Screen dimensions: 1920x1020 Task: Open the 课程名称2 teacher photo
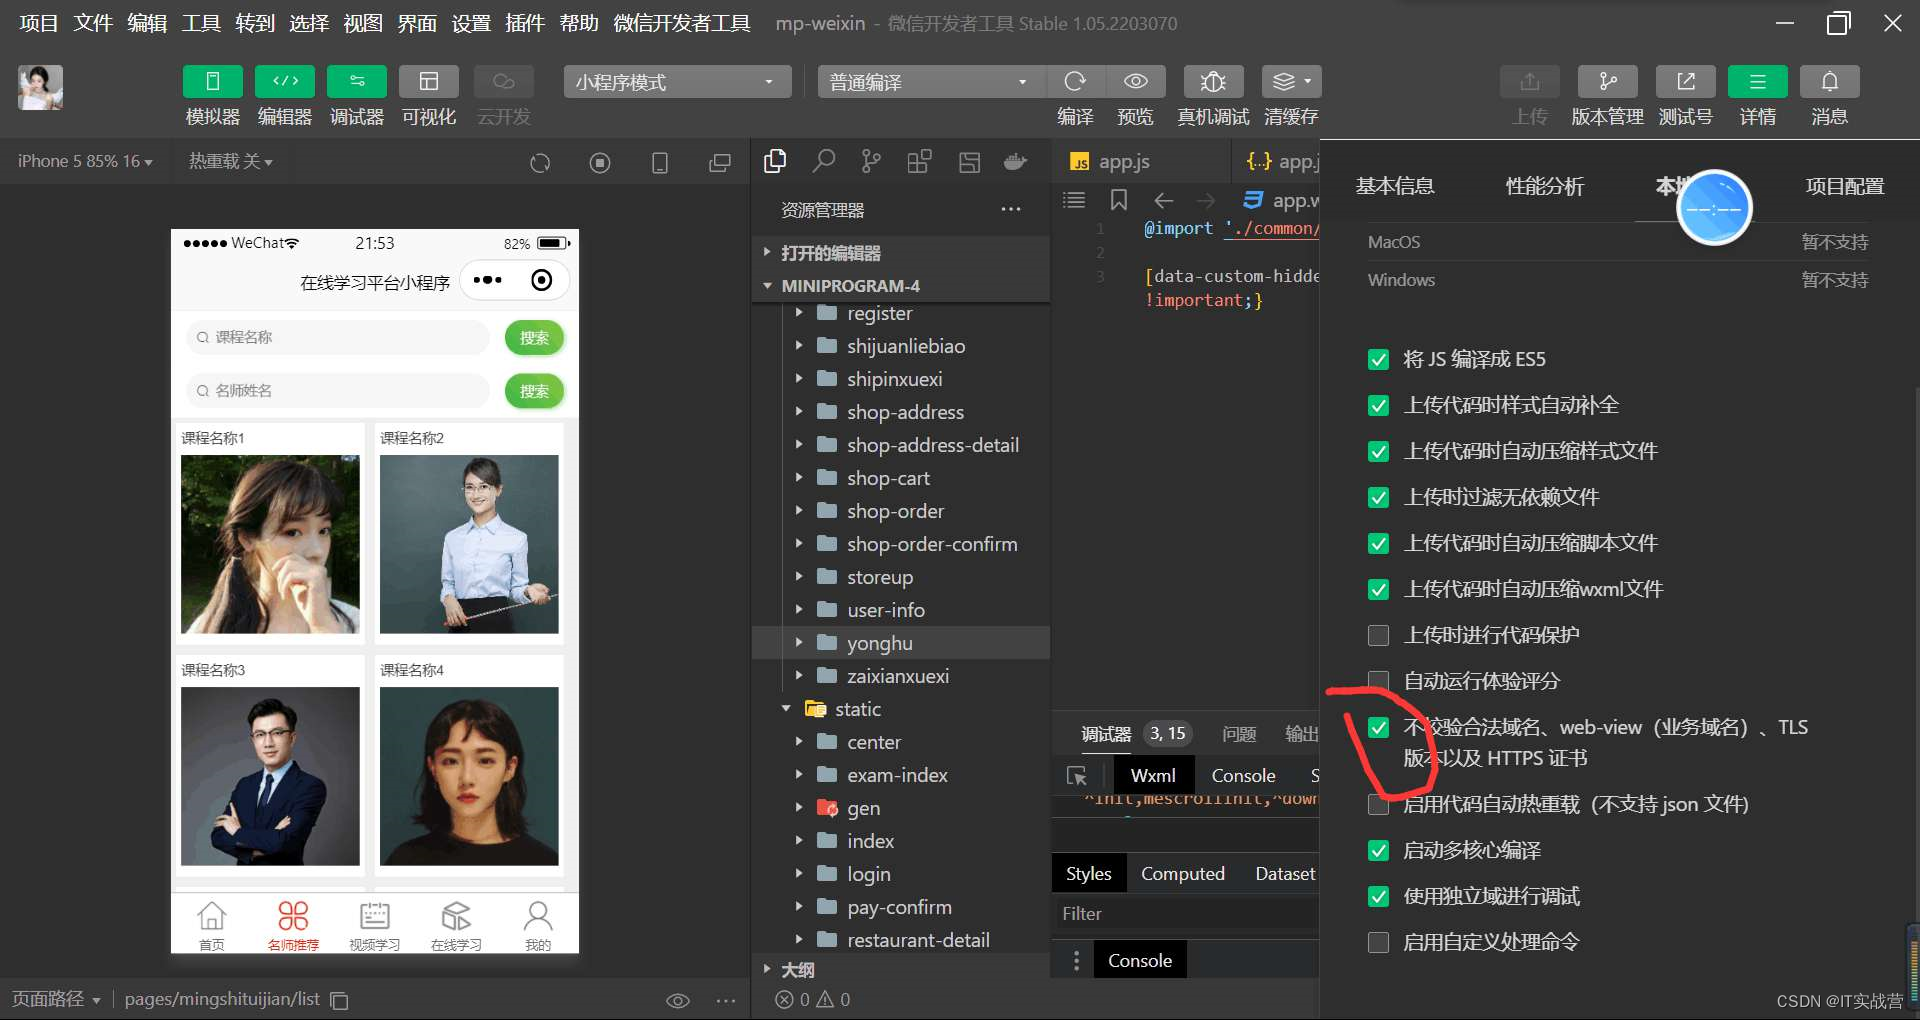tap(469, 544)
